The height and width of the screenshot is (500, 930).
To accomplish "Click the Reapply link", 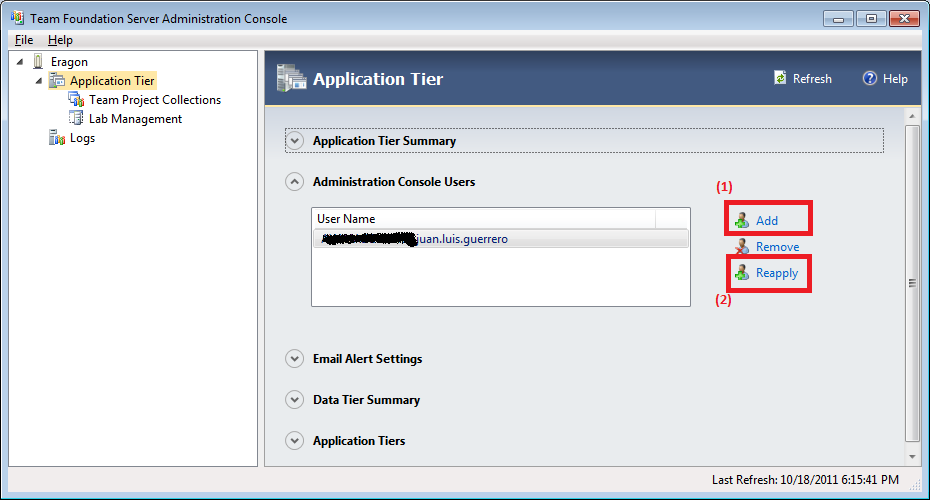I will (776, 273).
